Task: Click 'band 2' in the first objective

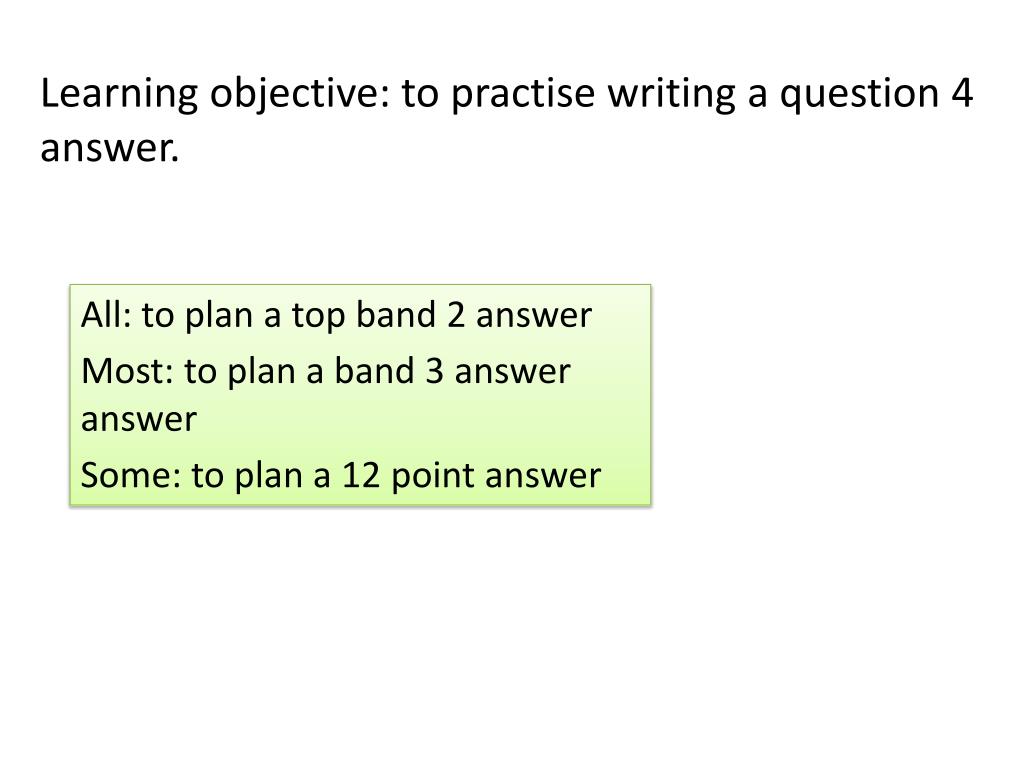Action: pyautogui.click(x=411, y=315)
